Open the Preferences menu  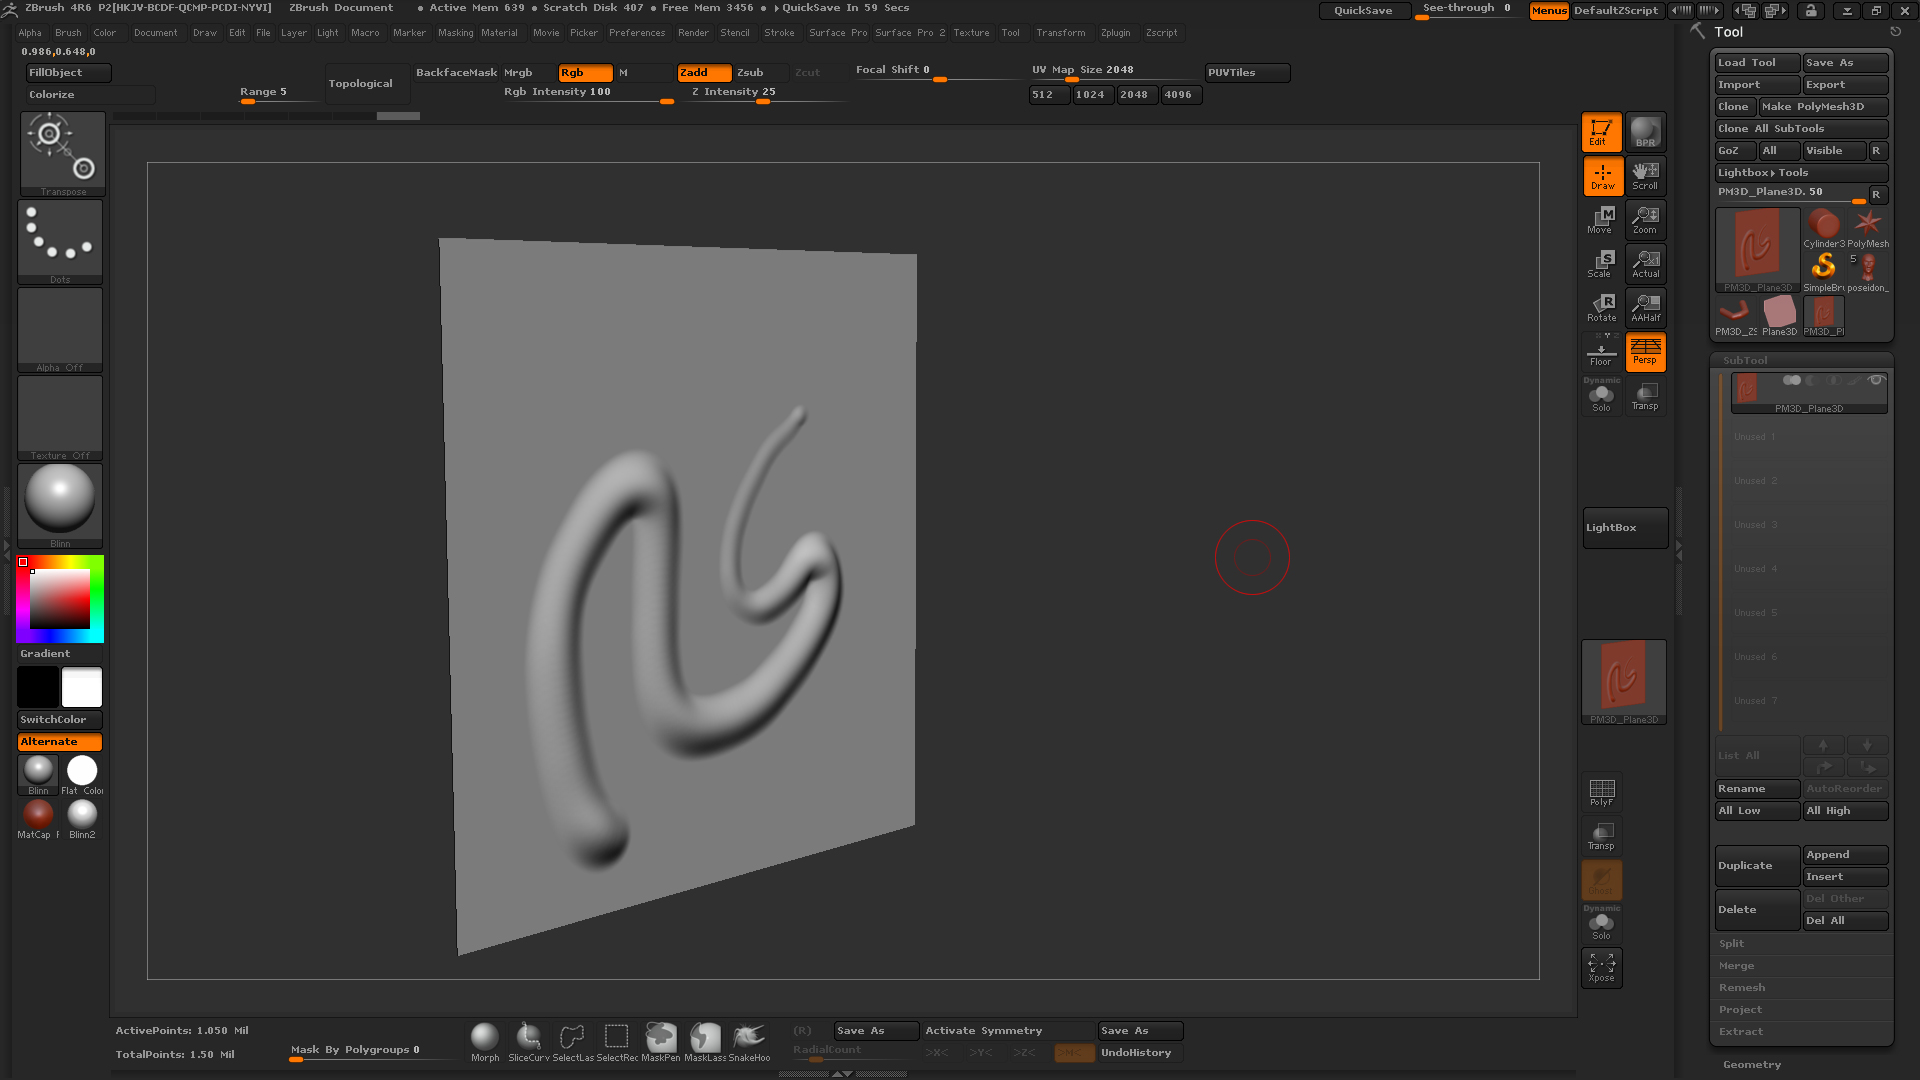pyautogui.click(x=637, y=33)
